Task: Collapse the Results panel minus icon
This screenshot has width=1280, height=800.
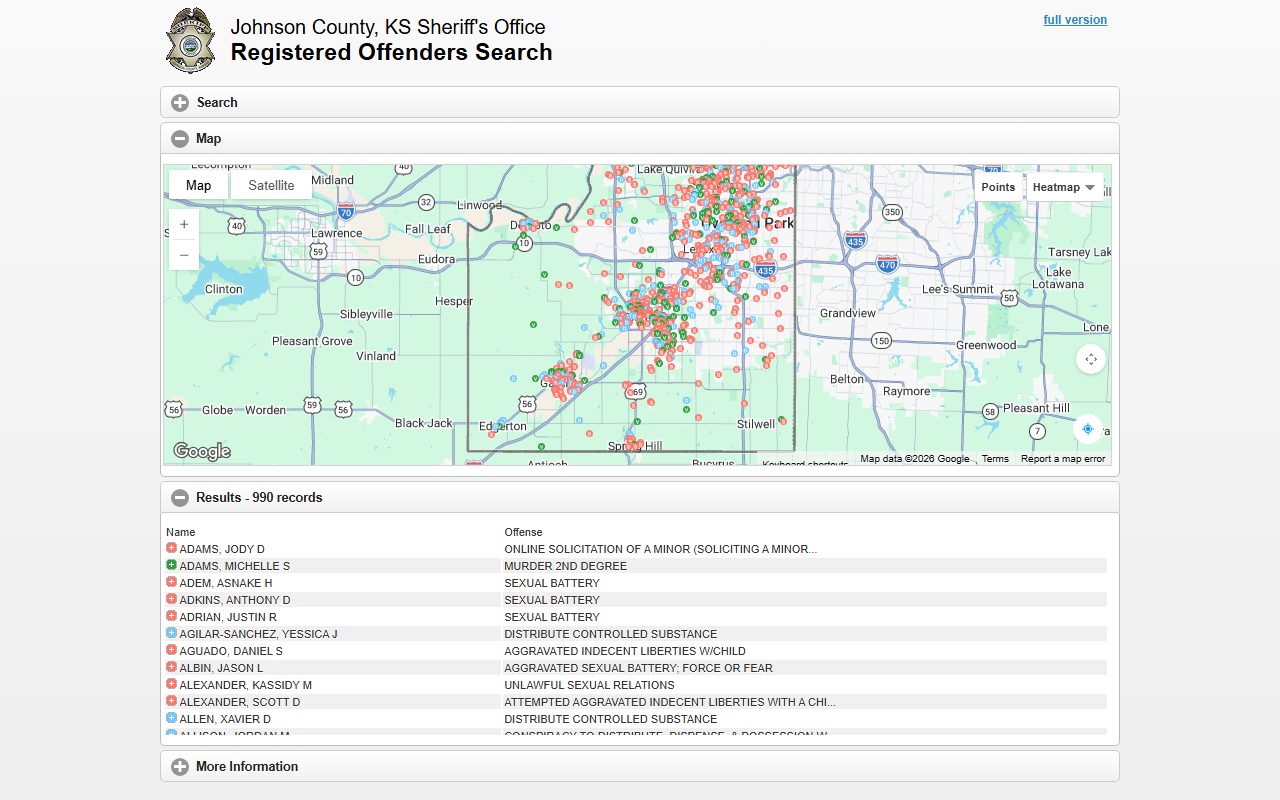Action: point(180,497)
